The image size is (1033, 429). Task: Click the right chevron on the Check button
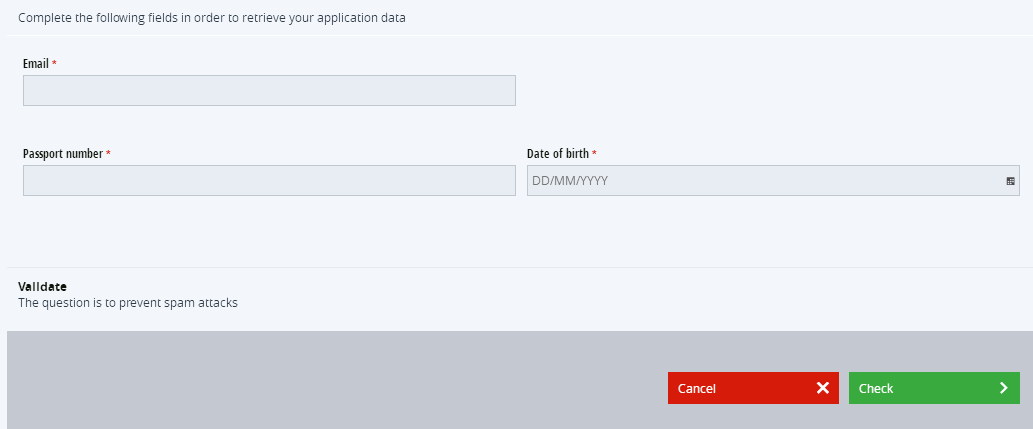(1003, 388)
